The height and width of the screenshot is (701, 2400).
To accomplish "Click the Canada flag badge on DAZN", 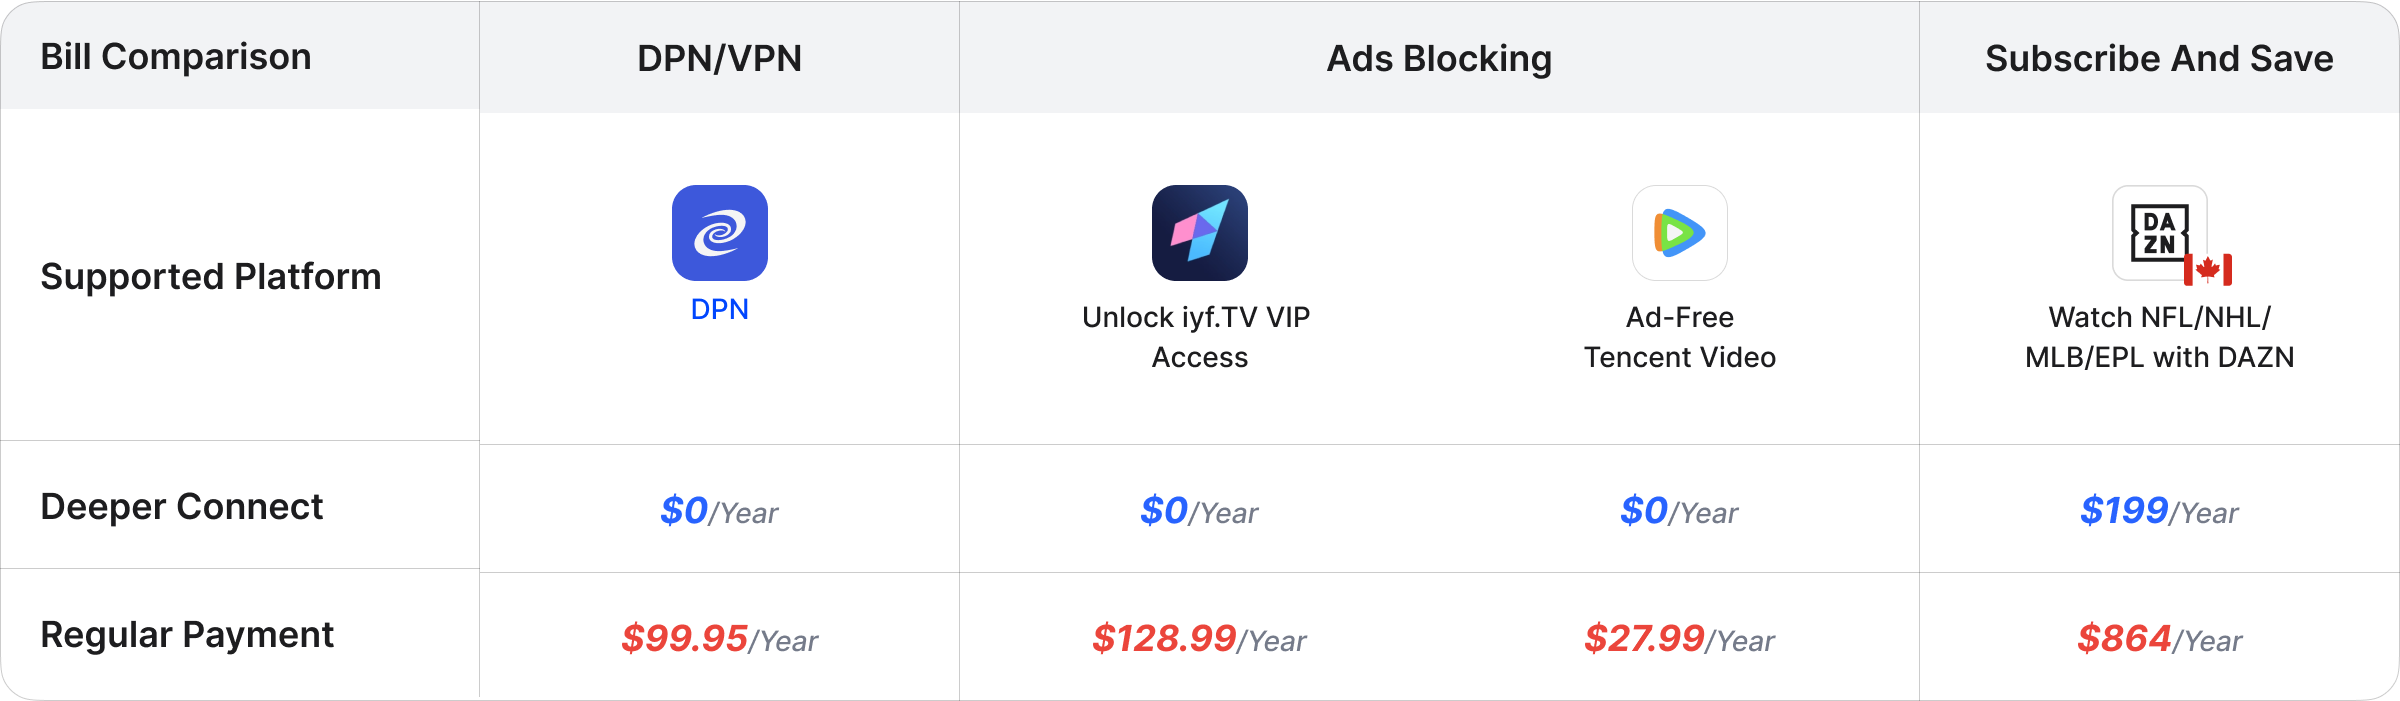I will (x=2208, y=269).
